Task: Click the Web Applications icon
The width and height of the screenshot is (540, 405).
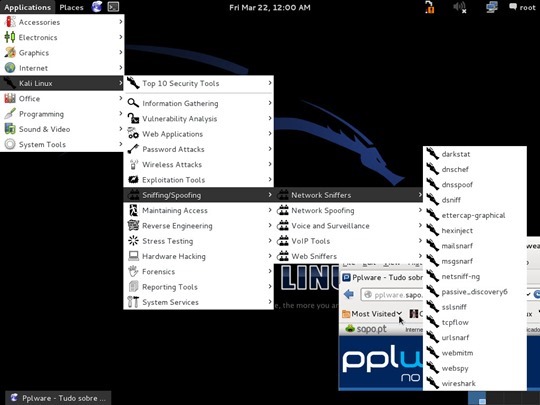Action: [133, 134]
